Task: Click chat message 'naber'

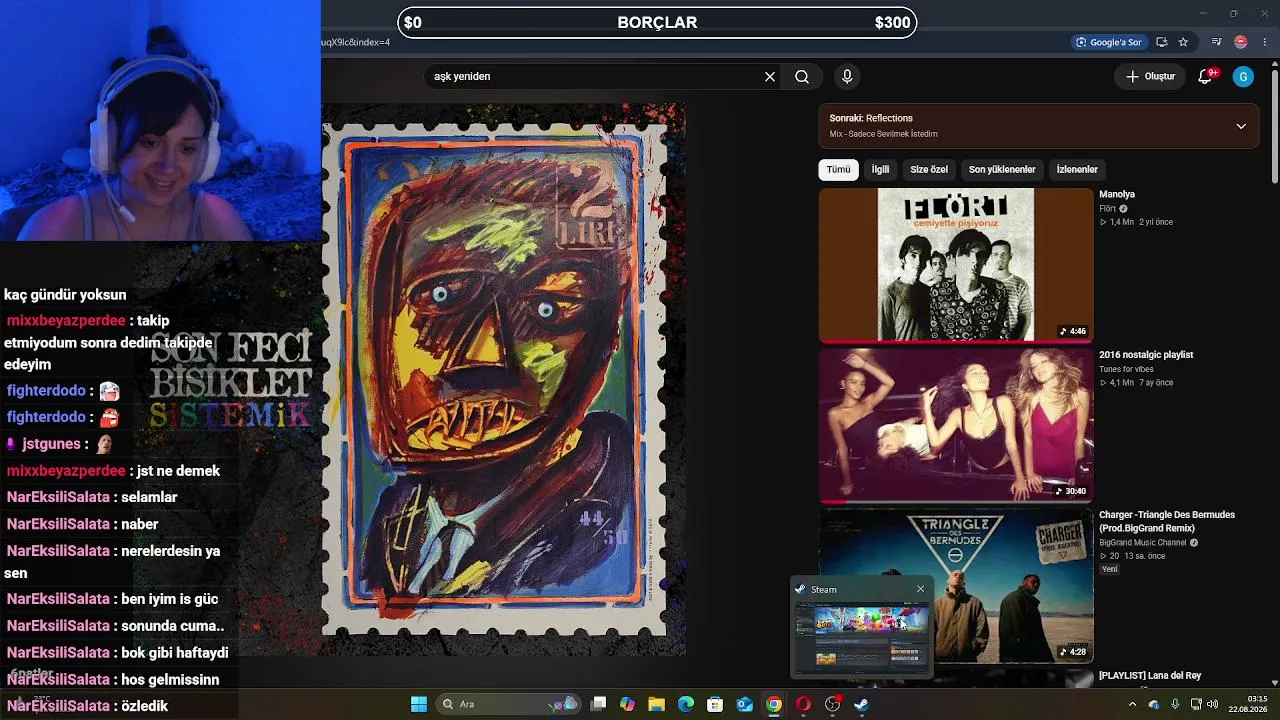Action: (139, 524)
